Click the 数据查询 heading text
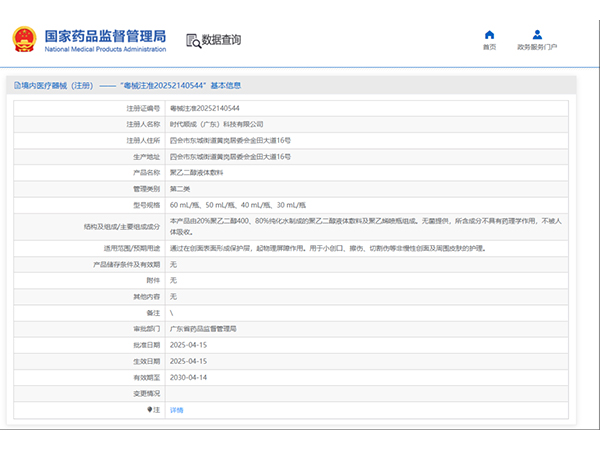Image resolution: width=600 pixels, height=450 pixels. (221, 39)
